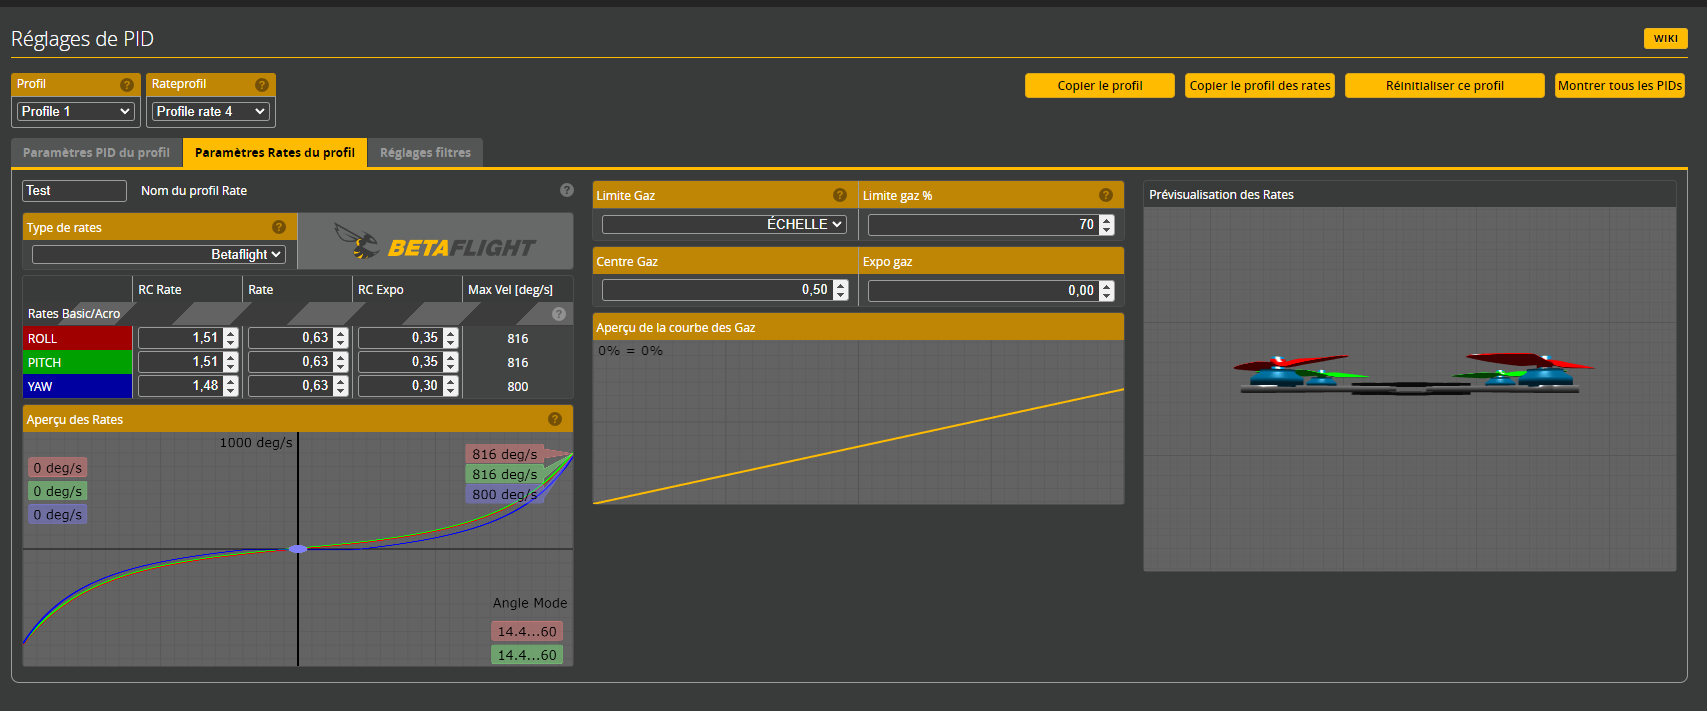The height and width of the screenshot is (711, 1707).
Task: Click the Rates Basic/Acro help icon
Action: tap(560, 314)
